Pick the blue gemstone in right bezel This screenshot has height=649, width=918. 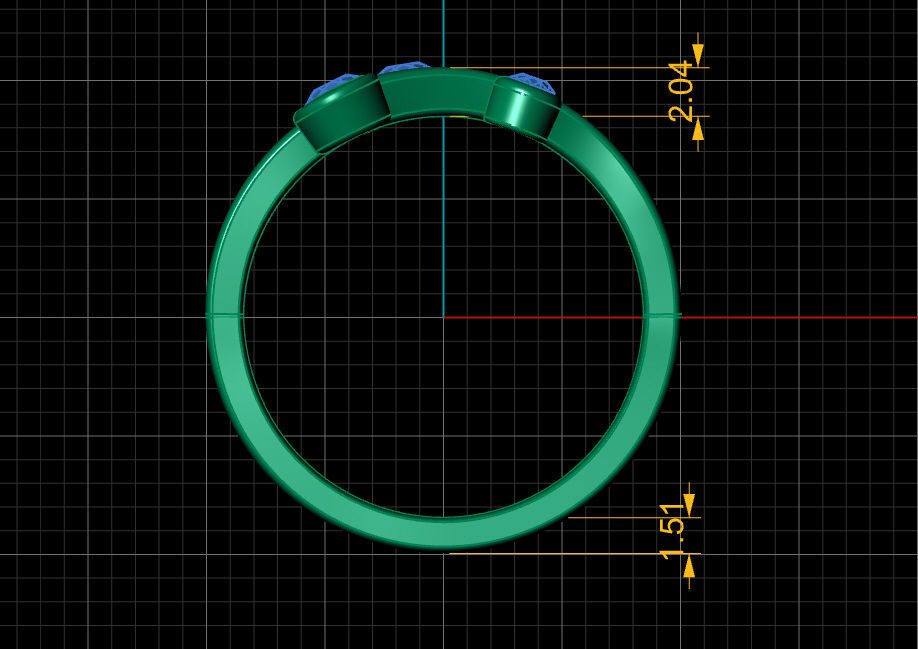532,82
